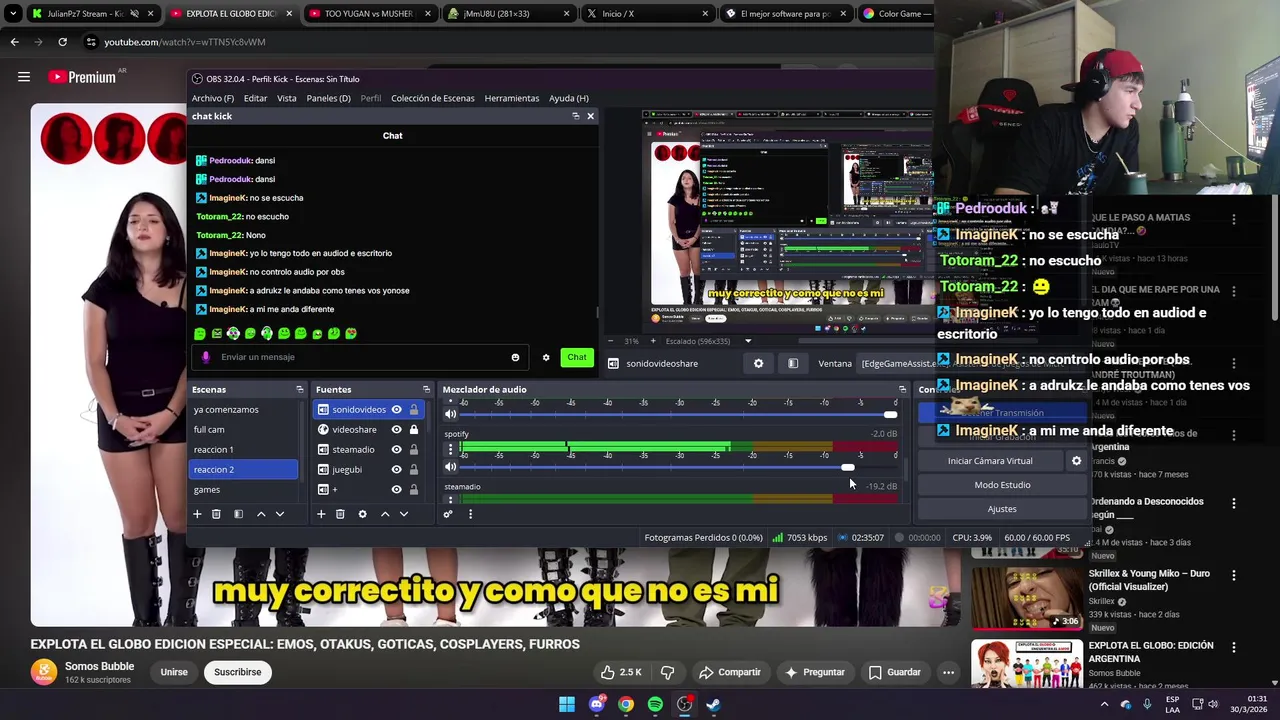Viewport: 1280px width, 720px height.
Task: Undock the Mezclador de audio panel
Action: point(902,389)
